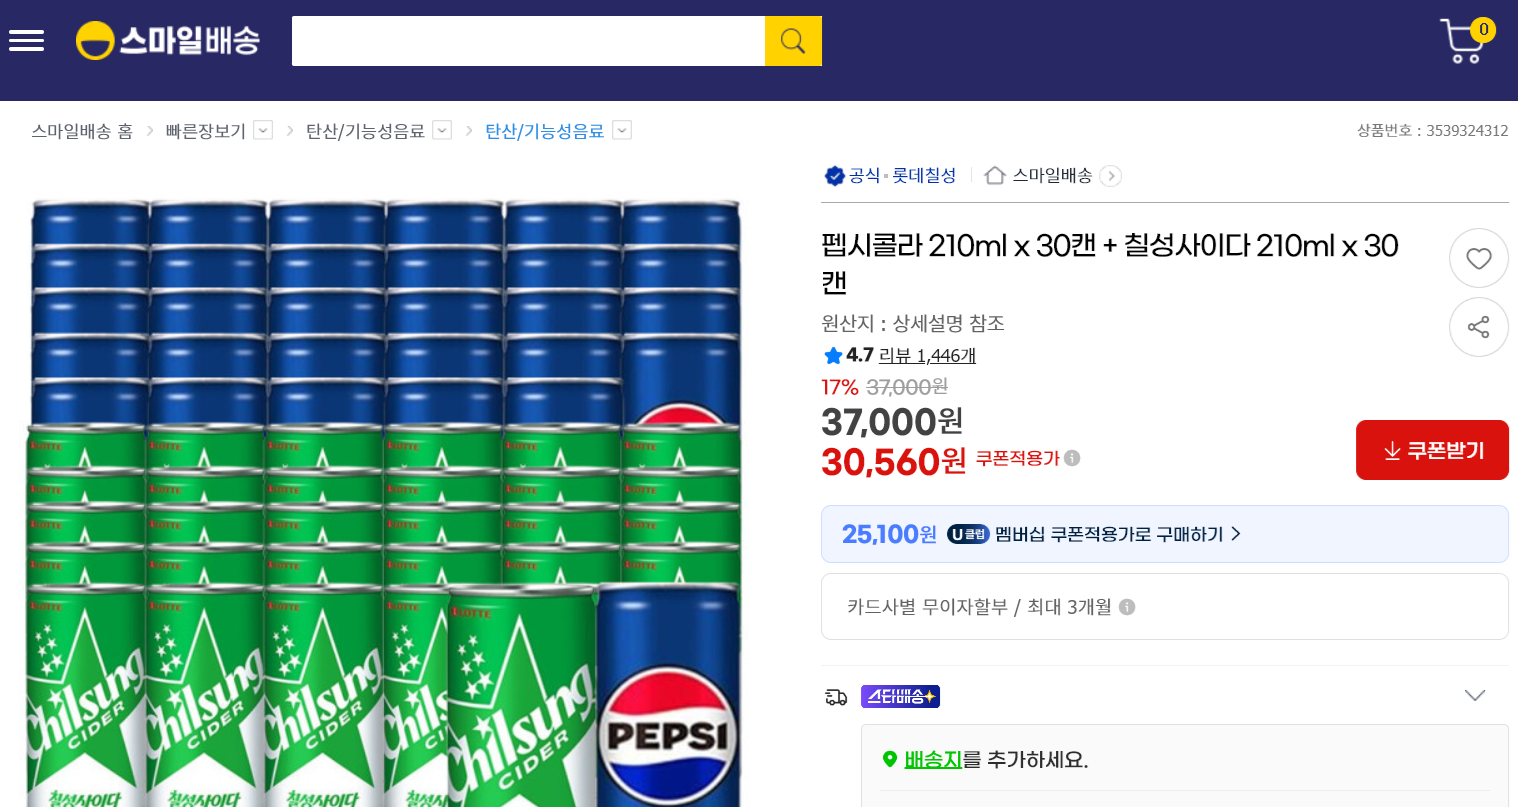
Task: Click the Smile Delivery logo
Action: tap(168, 41)
